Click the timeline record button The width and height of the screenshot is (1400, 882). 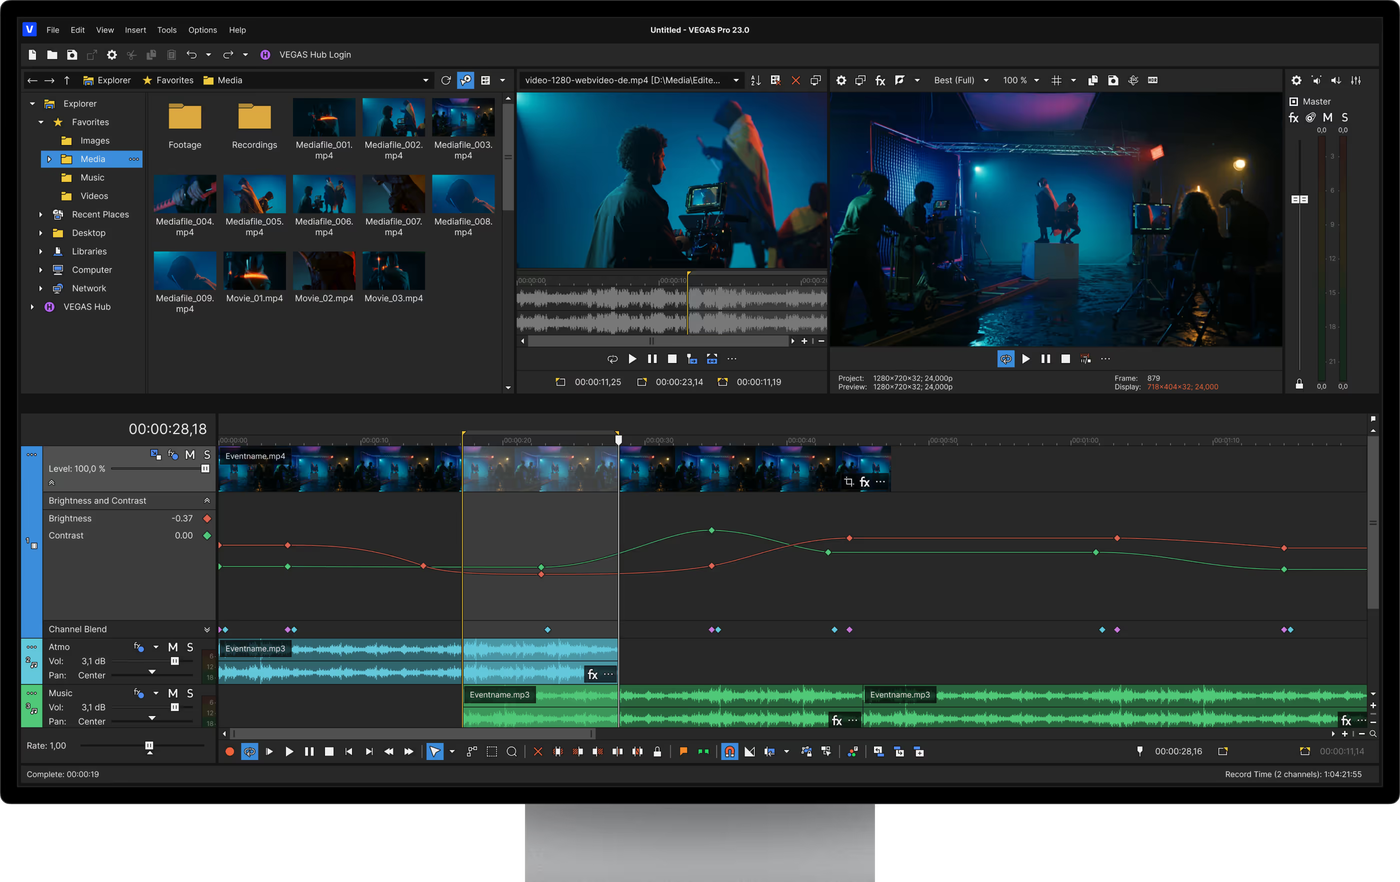[x=230, y=751]
